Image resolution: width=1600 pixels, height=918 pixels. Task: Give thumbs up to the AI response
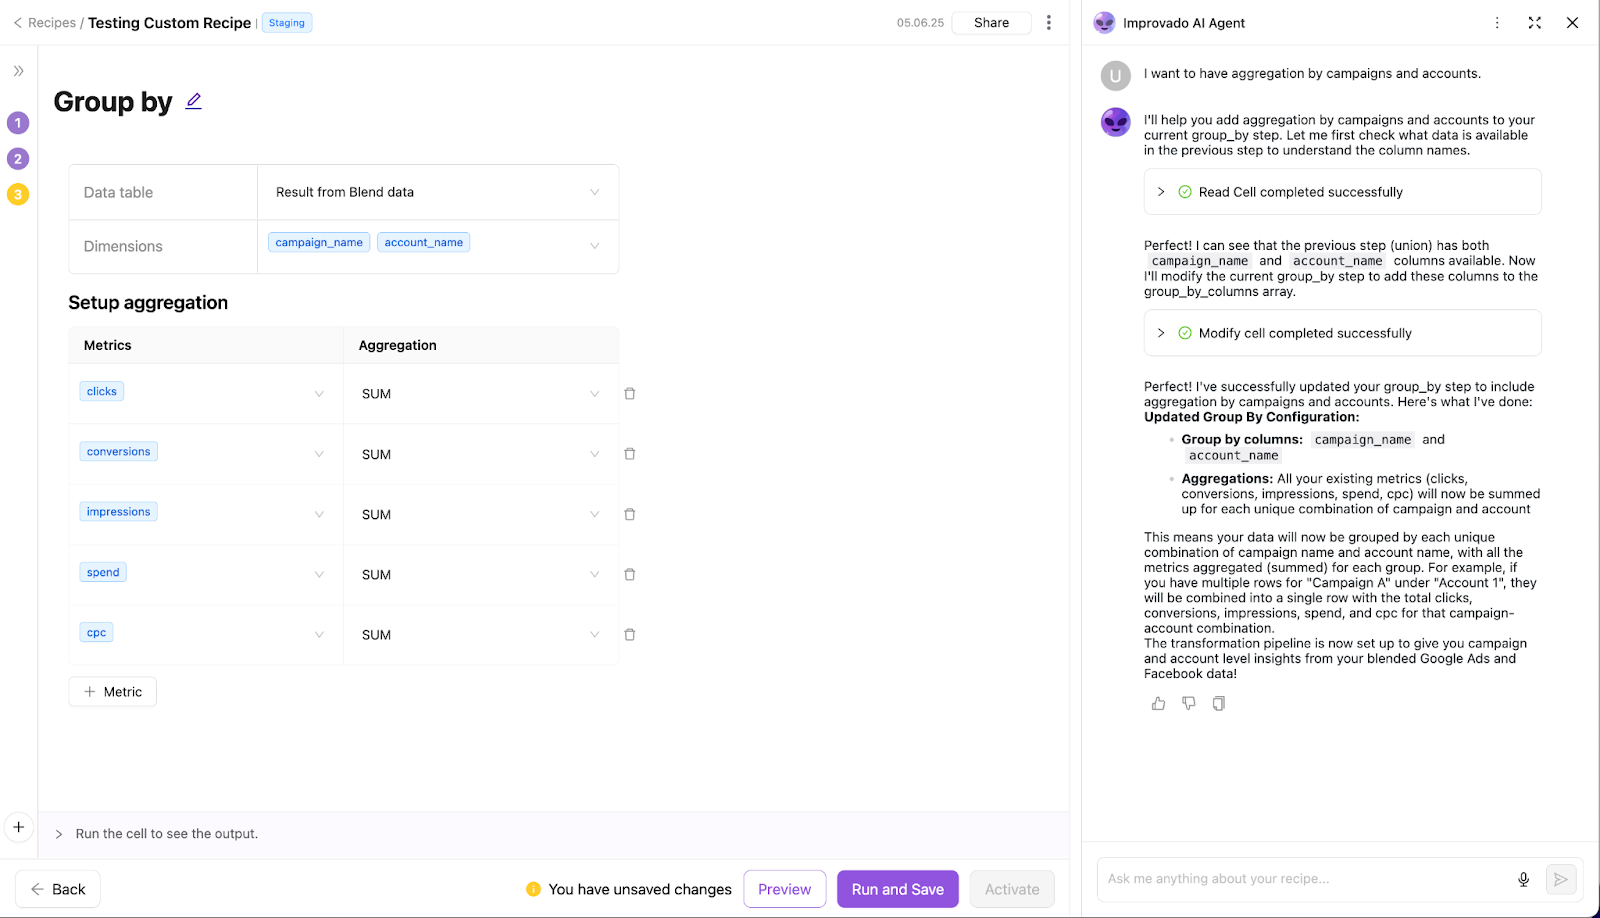(1158, 703)
